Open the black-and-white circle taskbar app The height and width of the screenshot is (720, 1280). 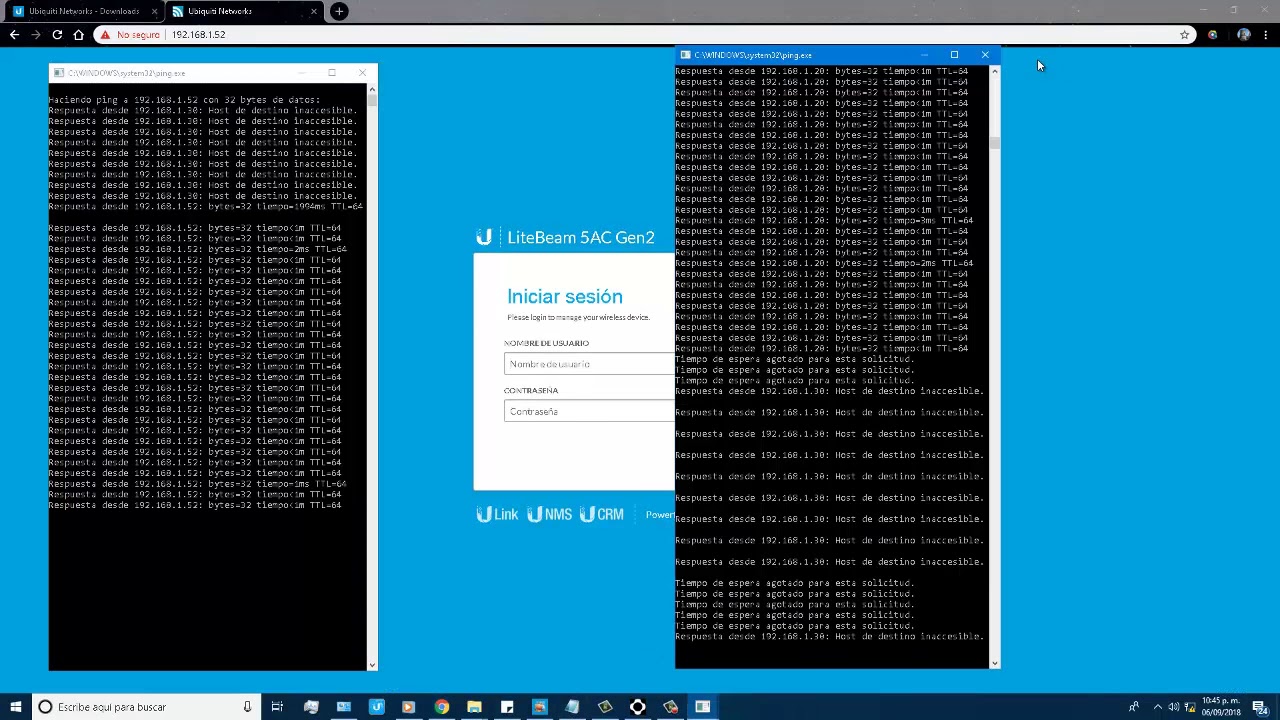[637, 707]
